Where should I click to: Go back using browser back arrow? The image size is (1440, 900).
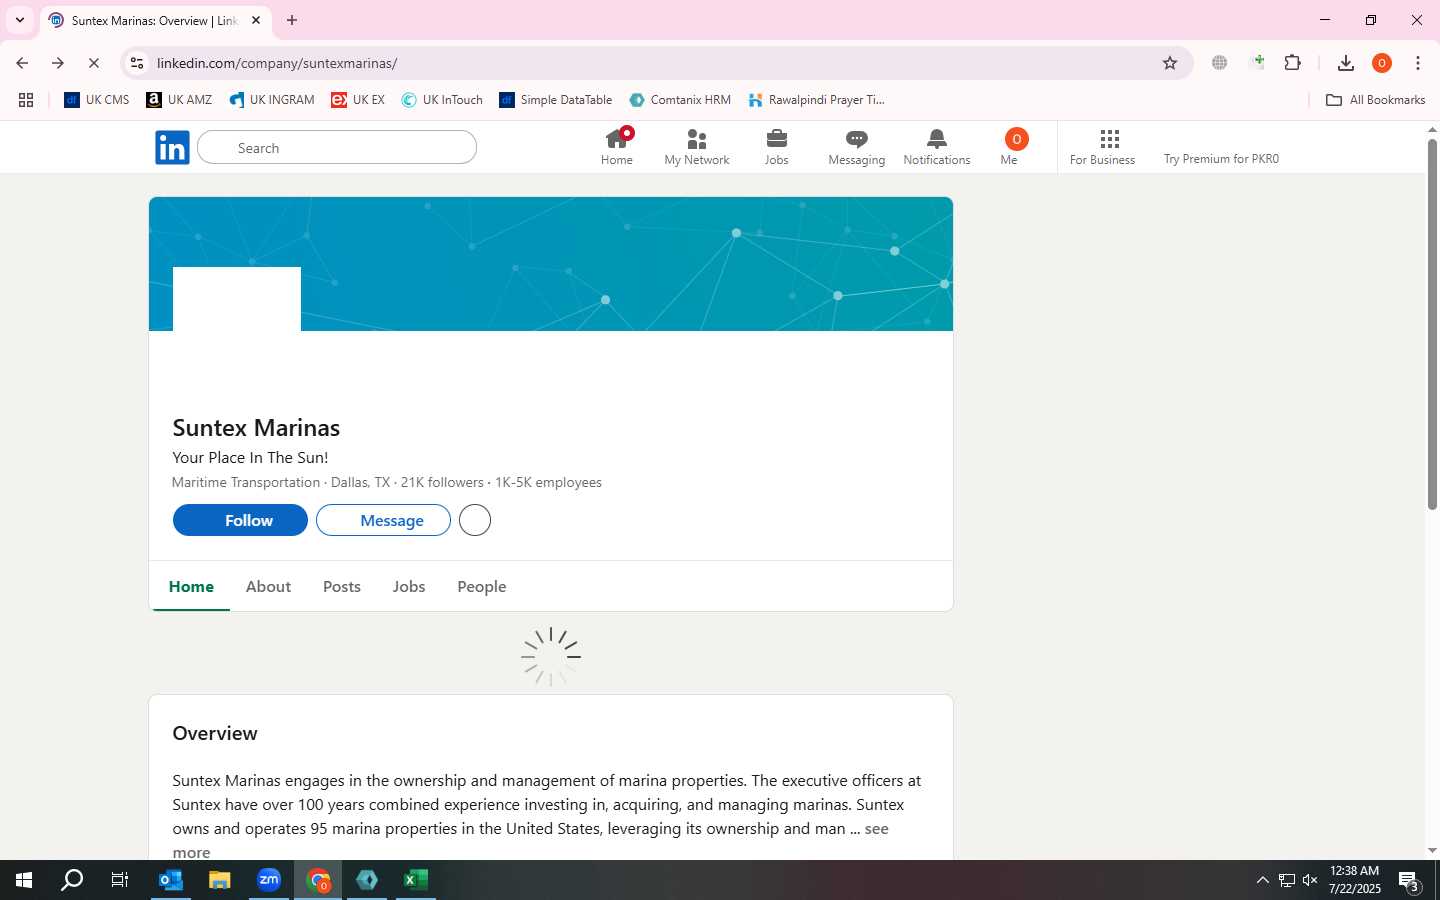tap(22, 63)
